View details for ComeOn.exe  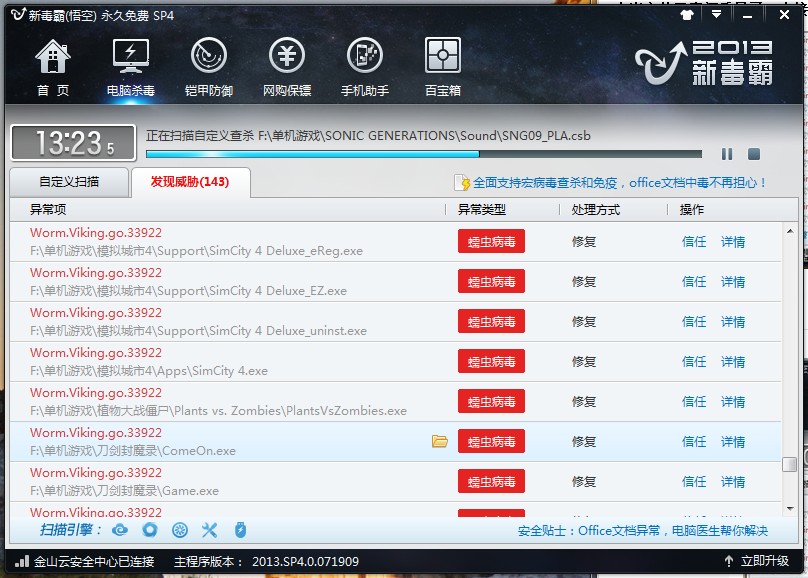[733, 441]
